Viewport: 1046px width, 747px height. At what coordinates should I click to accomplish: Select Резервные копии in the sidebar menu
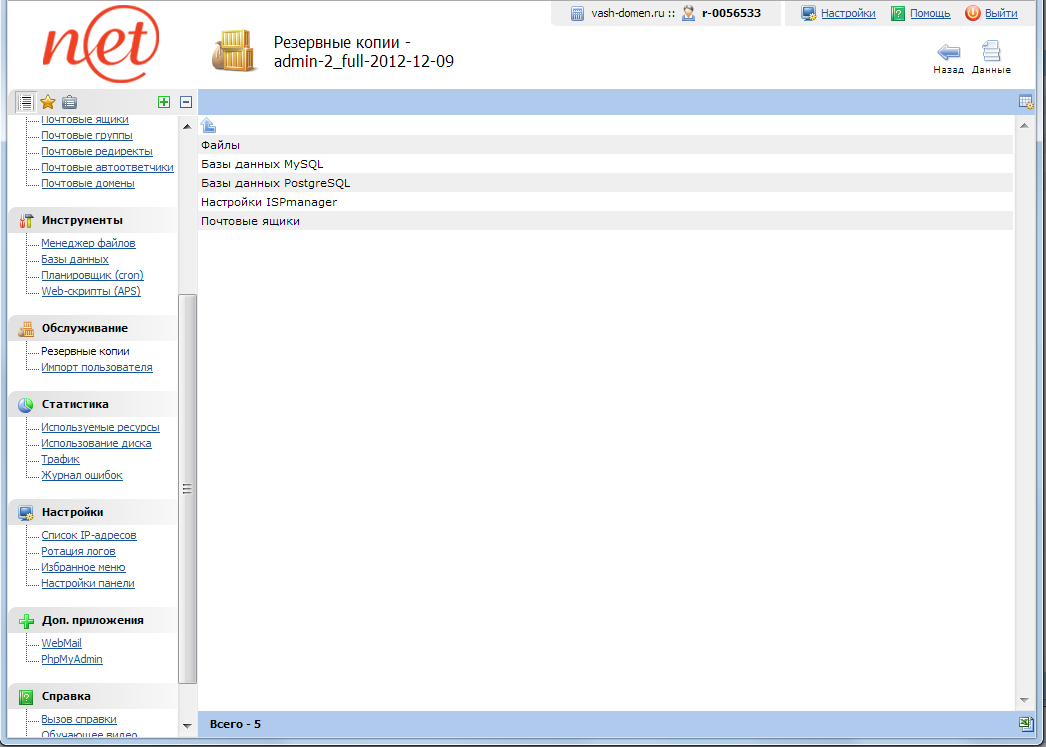[85, 352]
